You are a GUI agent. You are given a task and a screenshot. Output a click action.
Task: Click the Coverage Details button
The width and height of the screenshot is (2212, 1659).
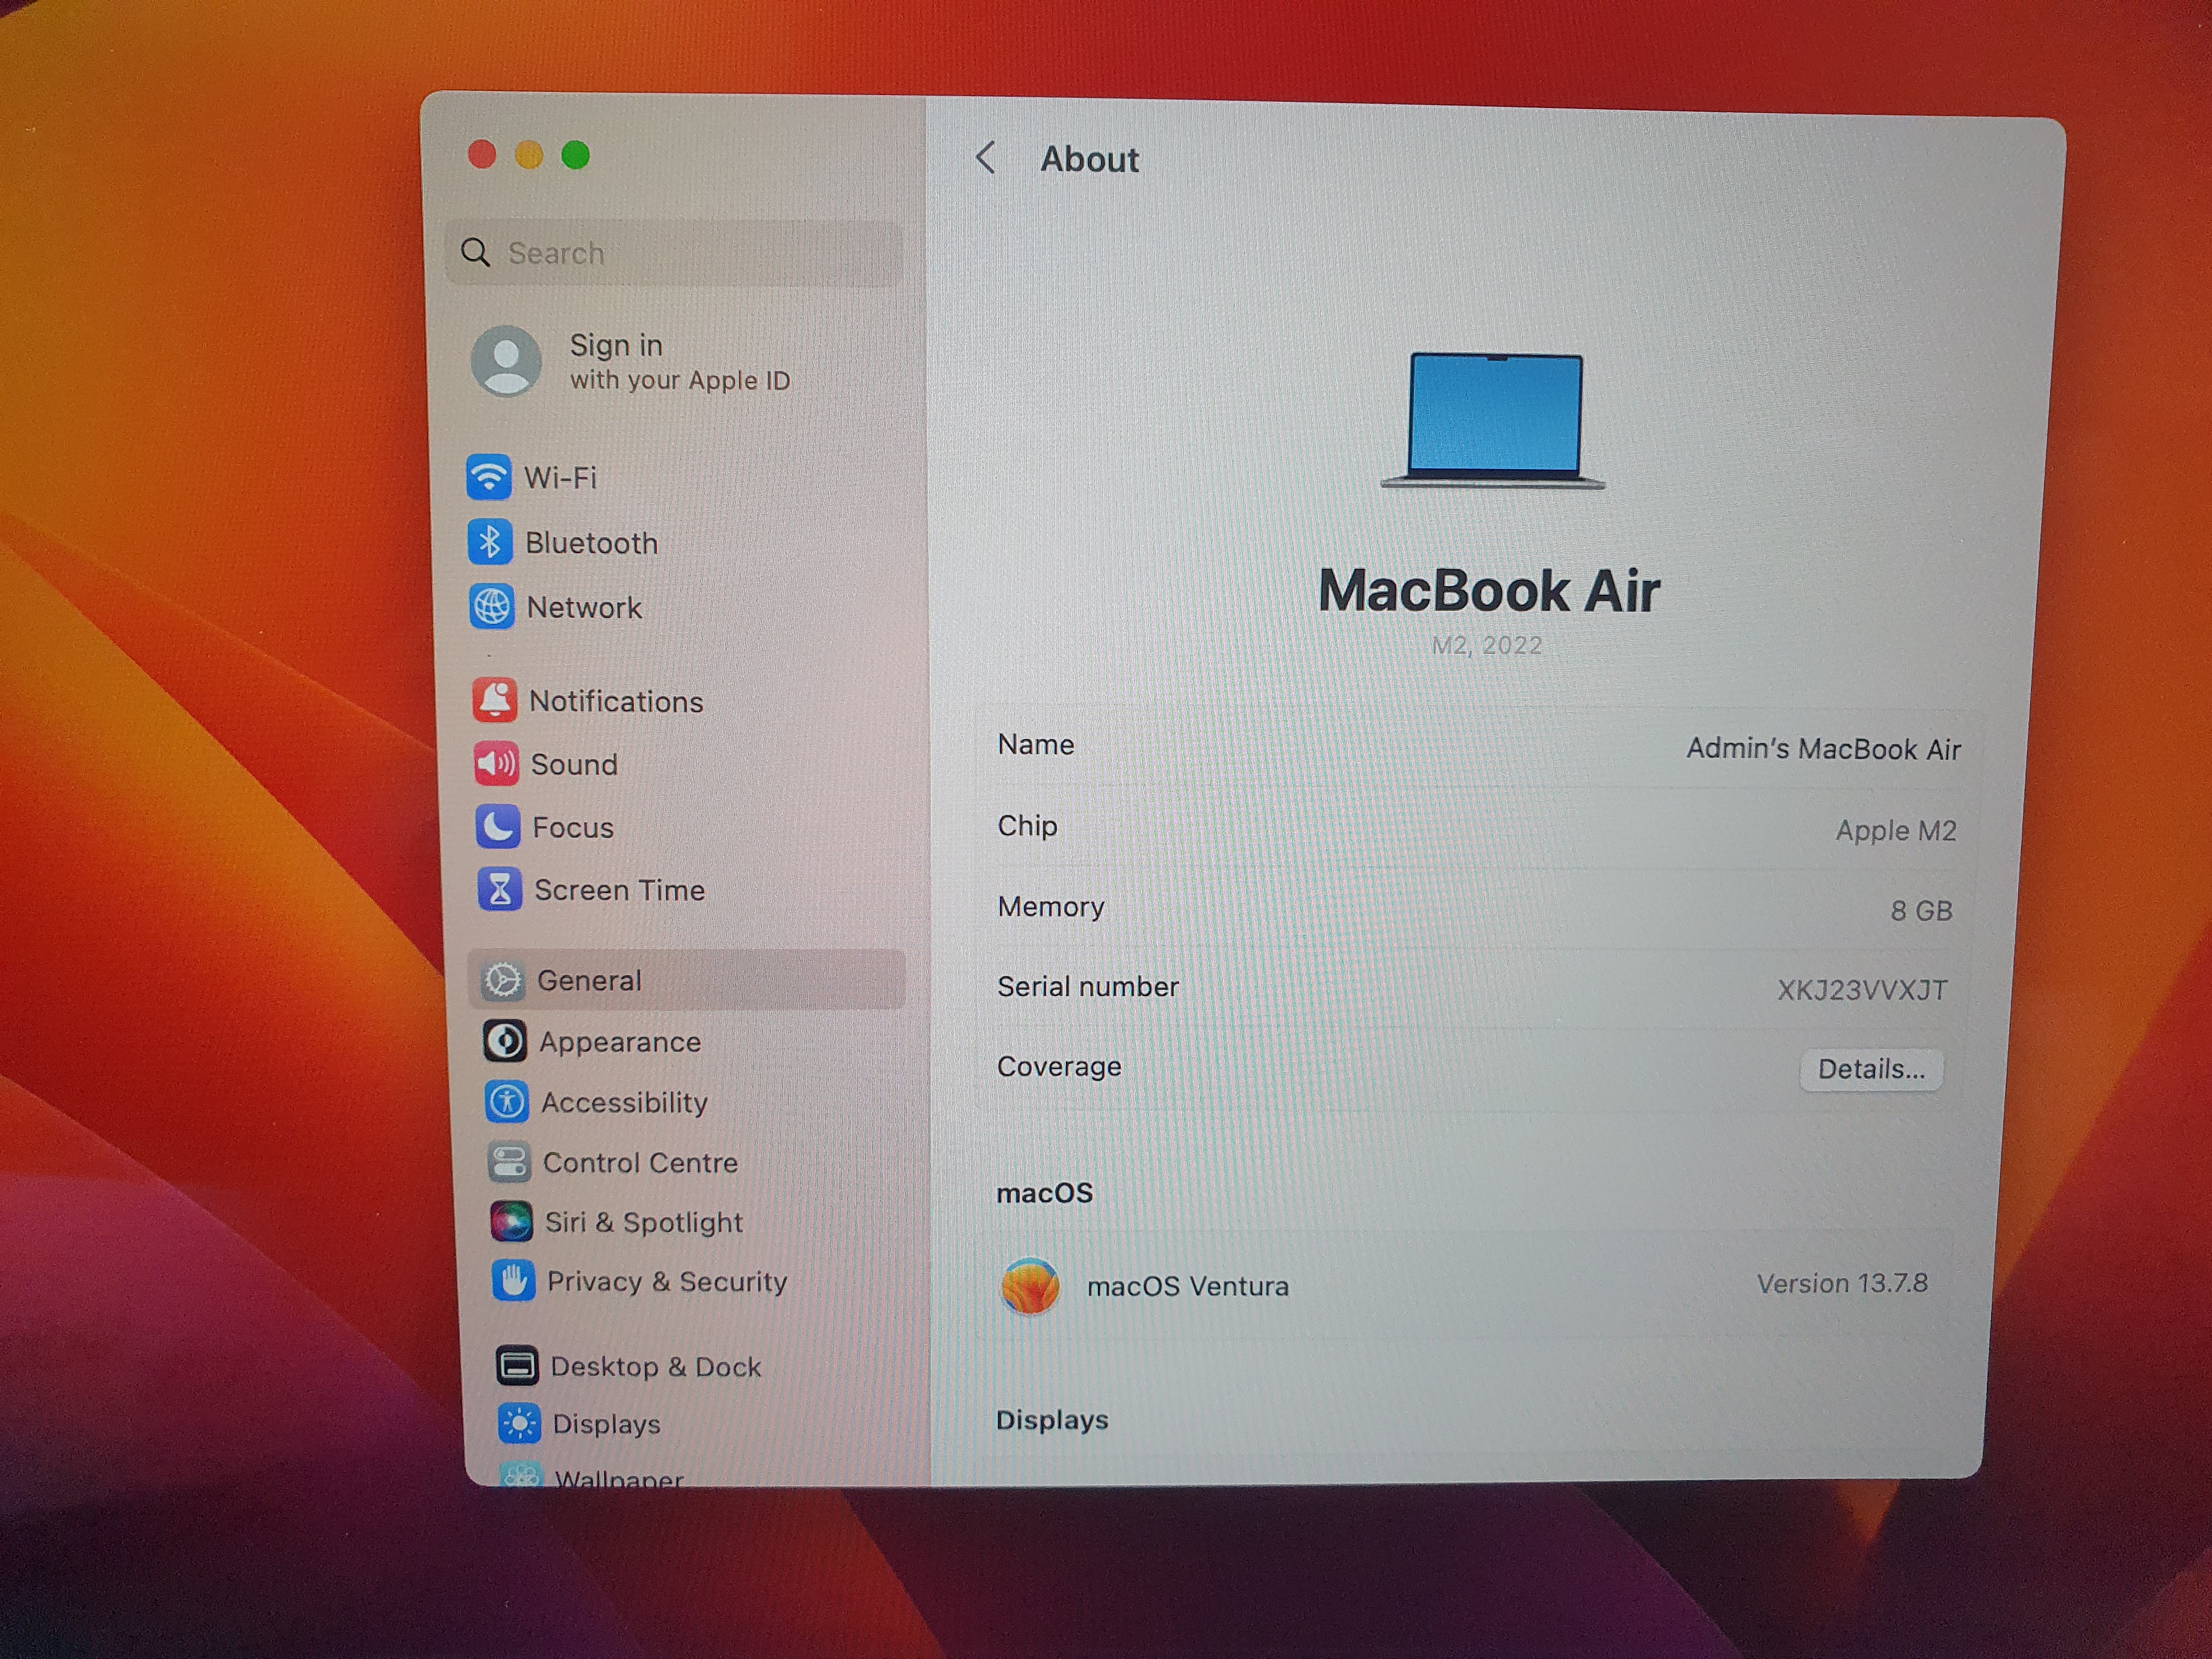(1870, 1069)
